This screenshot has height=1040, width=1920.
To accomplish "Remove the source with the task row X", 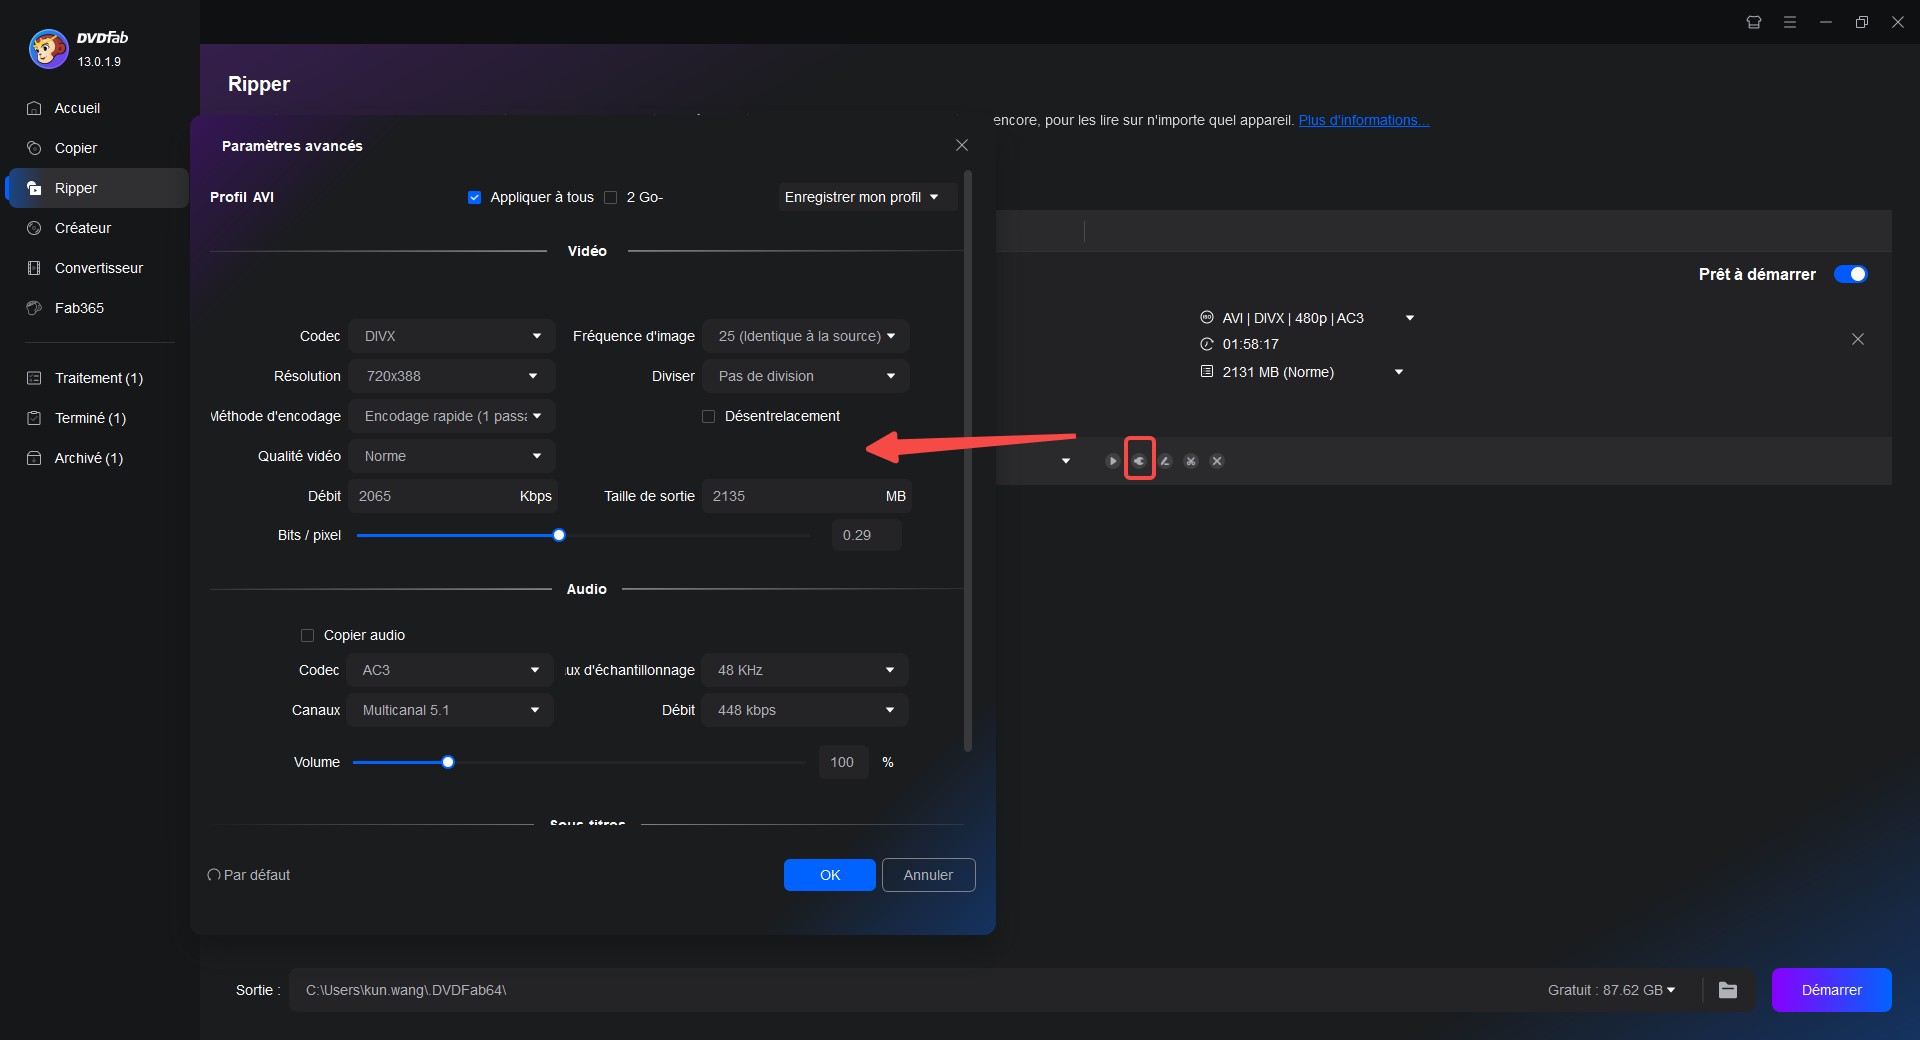I will [1858, 339].
